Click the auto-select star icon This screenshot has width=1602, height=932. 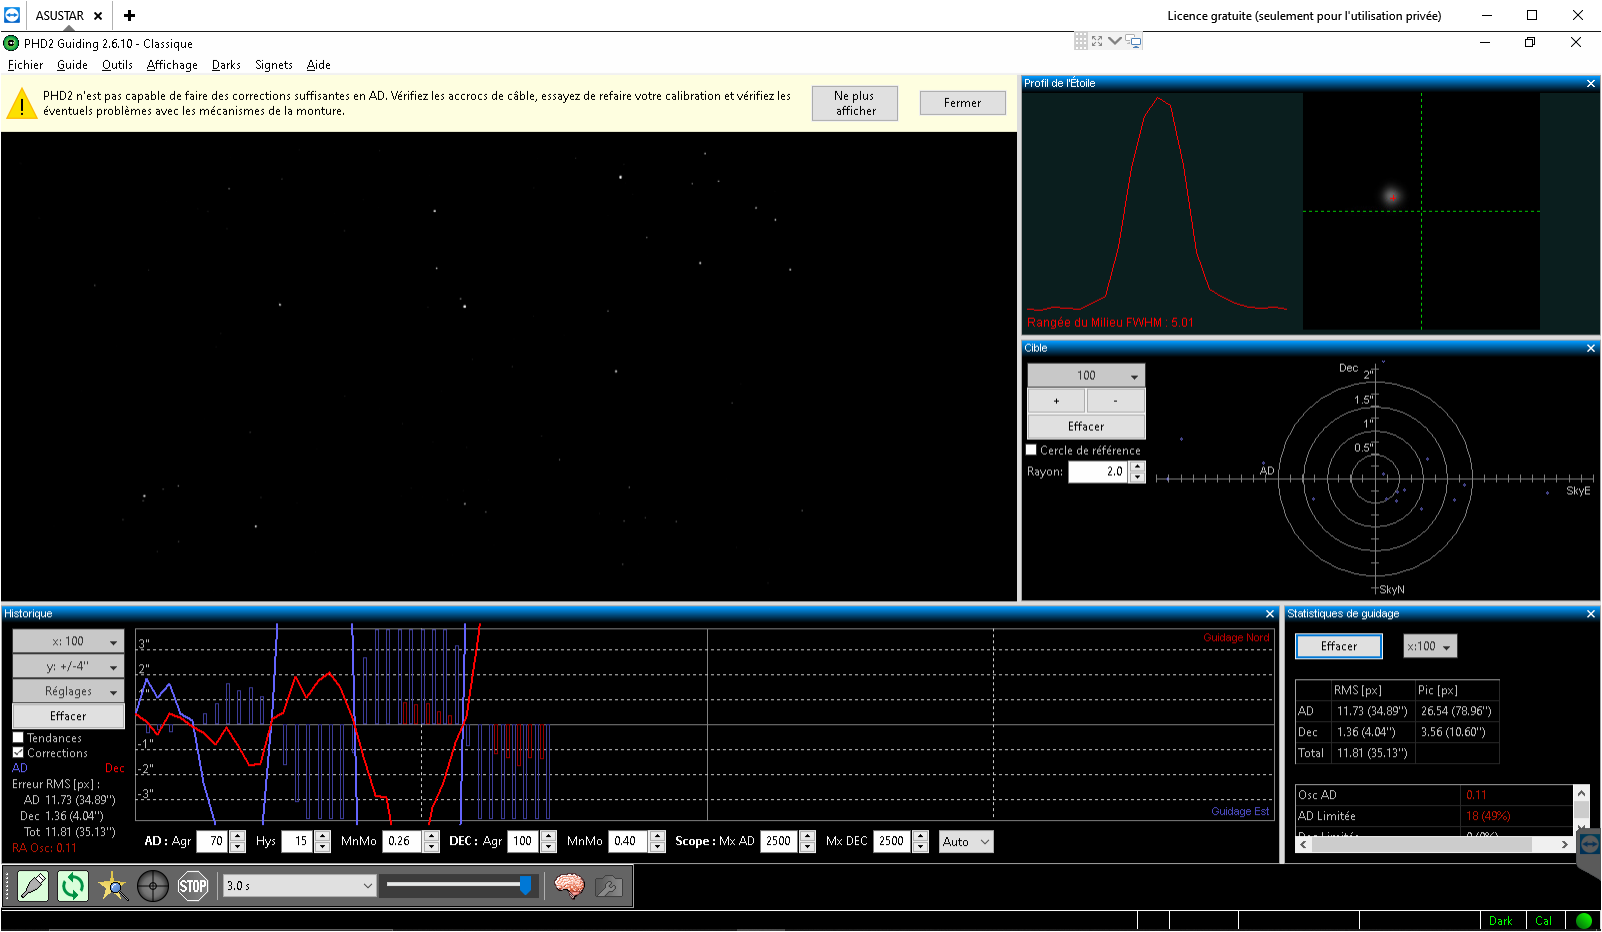(x=113, y=886)
